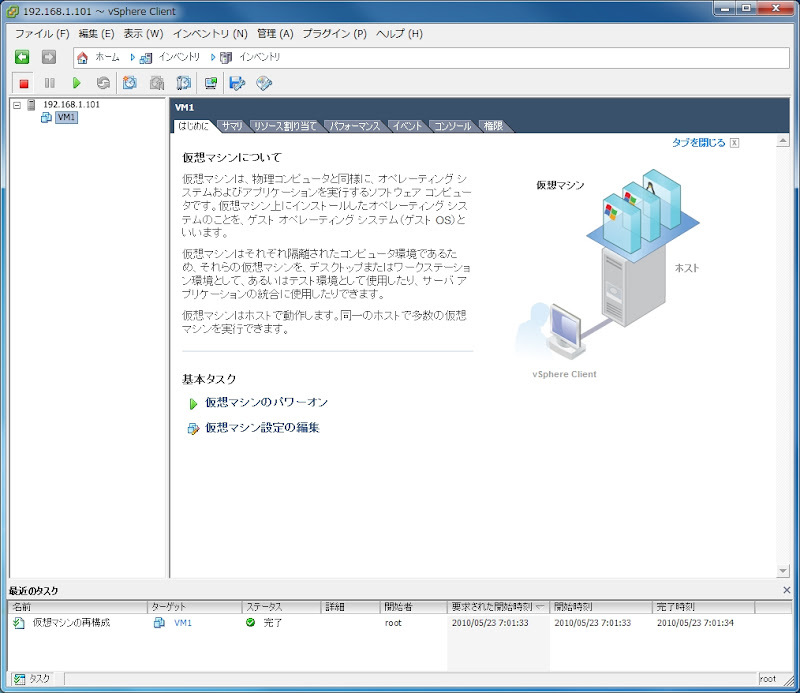The image size is (800, 693).
Task: Click the VM1 target icon in tasks
Action: point(159,623)
